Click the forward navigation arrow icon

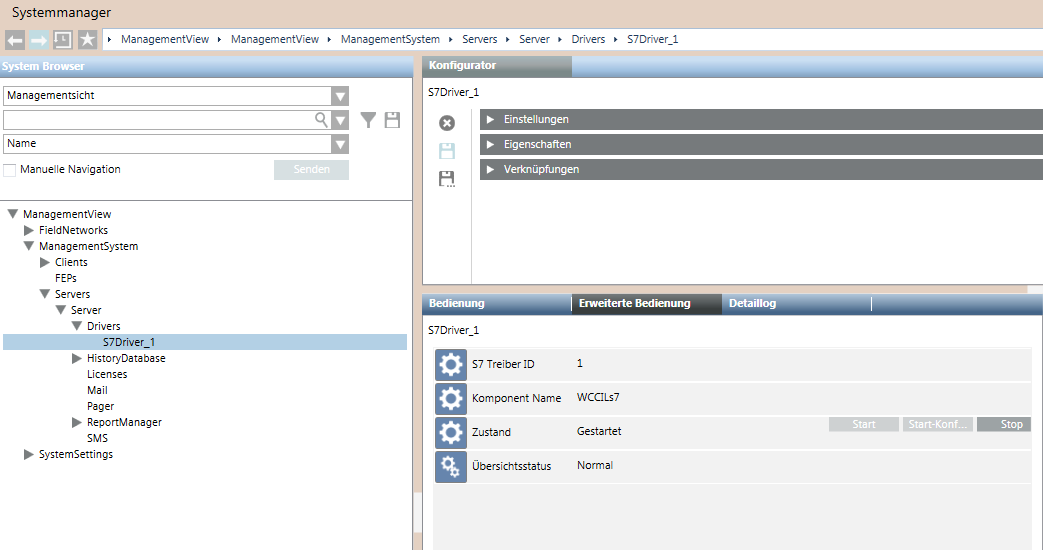pos(39,40)
